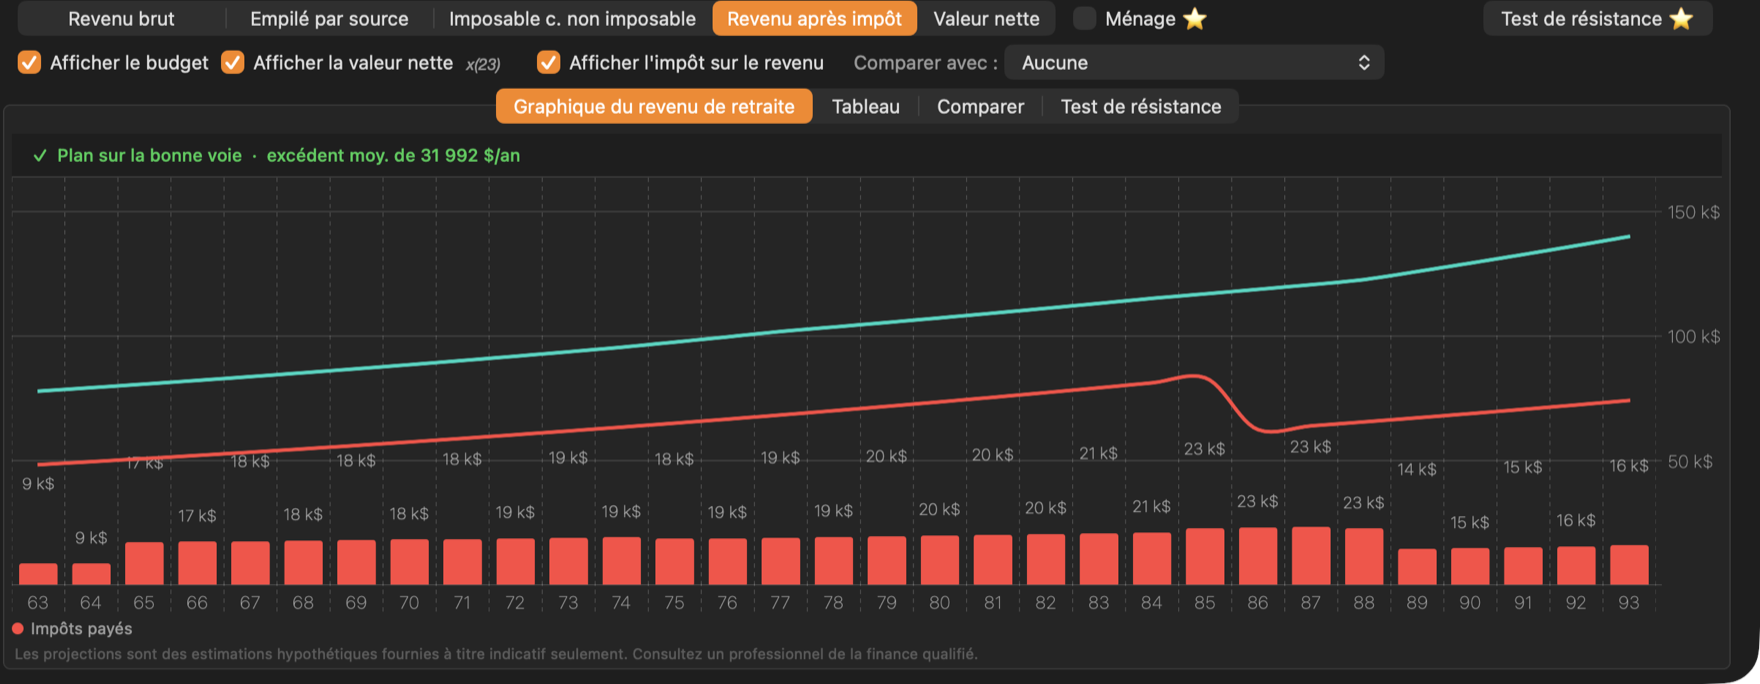The width and height of the screenshot is (1760, 684).
Task: Click the x(23) multiplier label
Action: 483,65
